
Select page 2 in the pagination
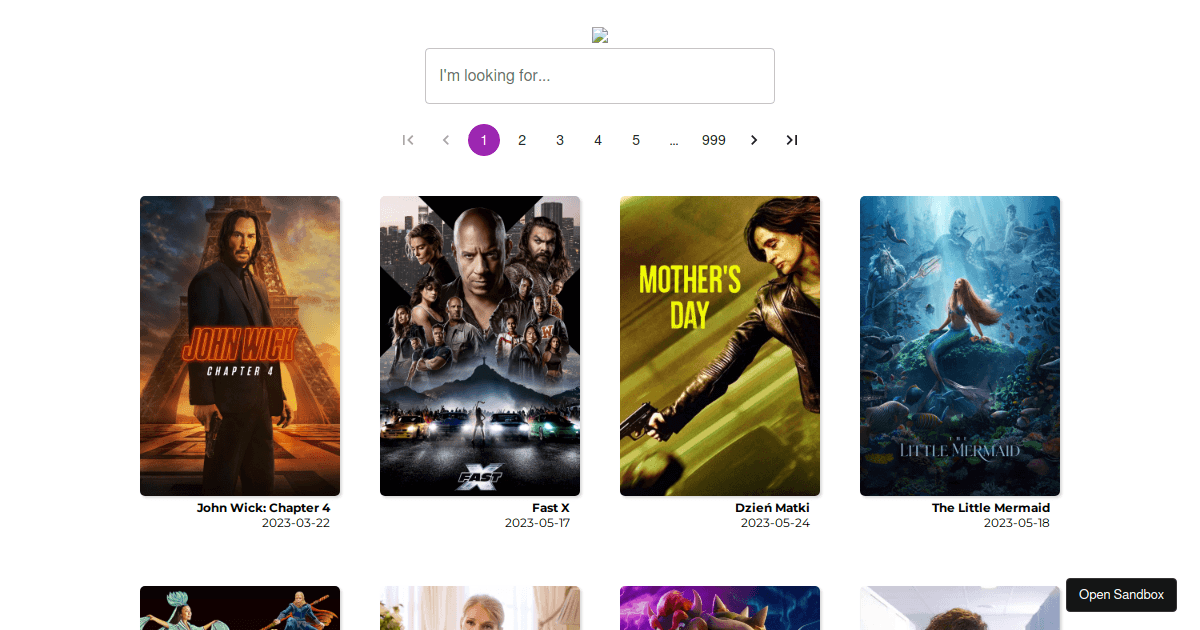522,140
